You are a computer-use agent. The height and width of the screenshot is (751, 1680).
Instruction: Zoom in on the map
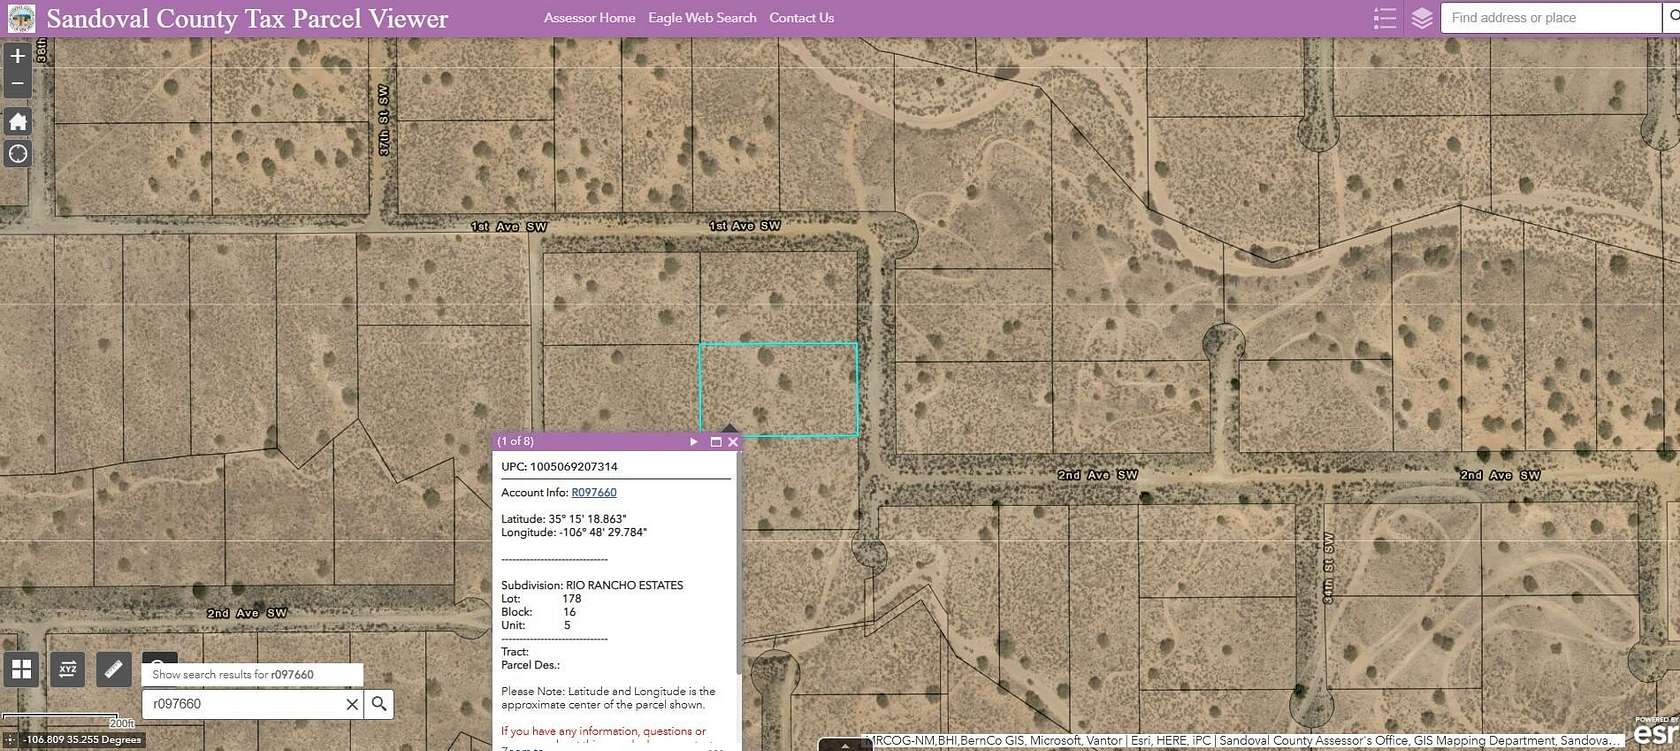point(17,56)
